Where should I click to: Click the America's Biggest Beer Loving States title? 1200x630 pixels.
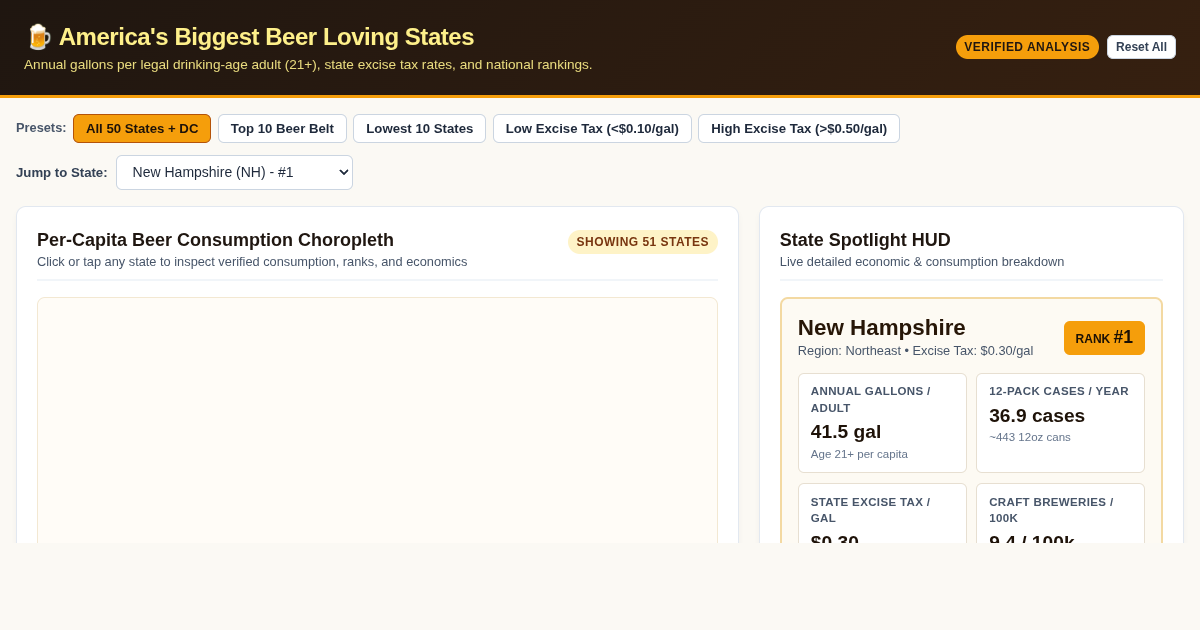(266, 37)
